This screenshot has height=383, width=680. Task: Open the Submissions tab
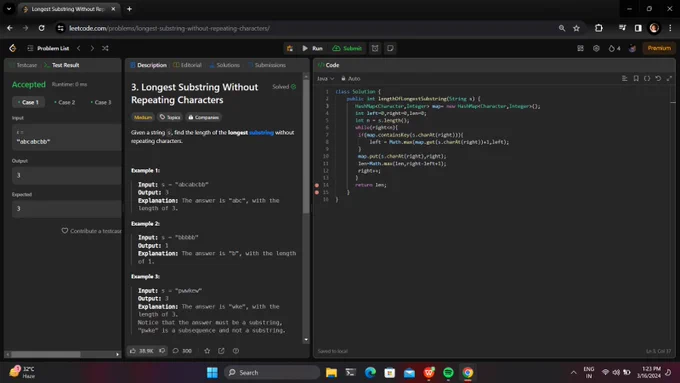267,65
